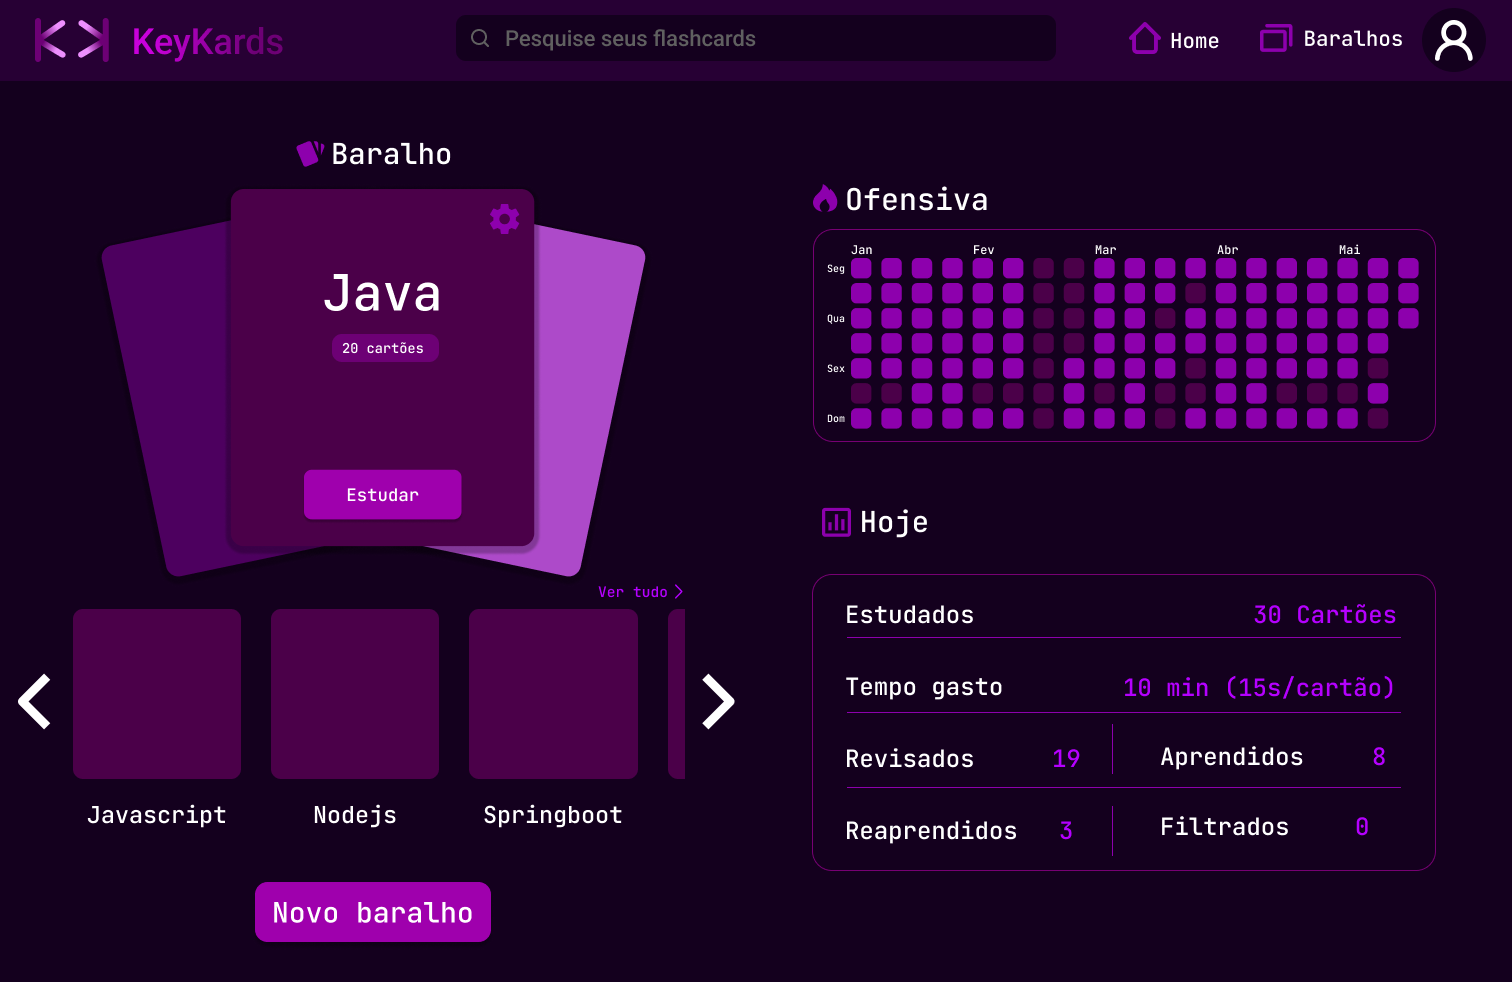Image resolution: width=1512 pixels, height=982 pixels.
Task: Create a deck with Novo baralho
Action: coord(373,912)
